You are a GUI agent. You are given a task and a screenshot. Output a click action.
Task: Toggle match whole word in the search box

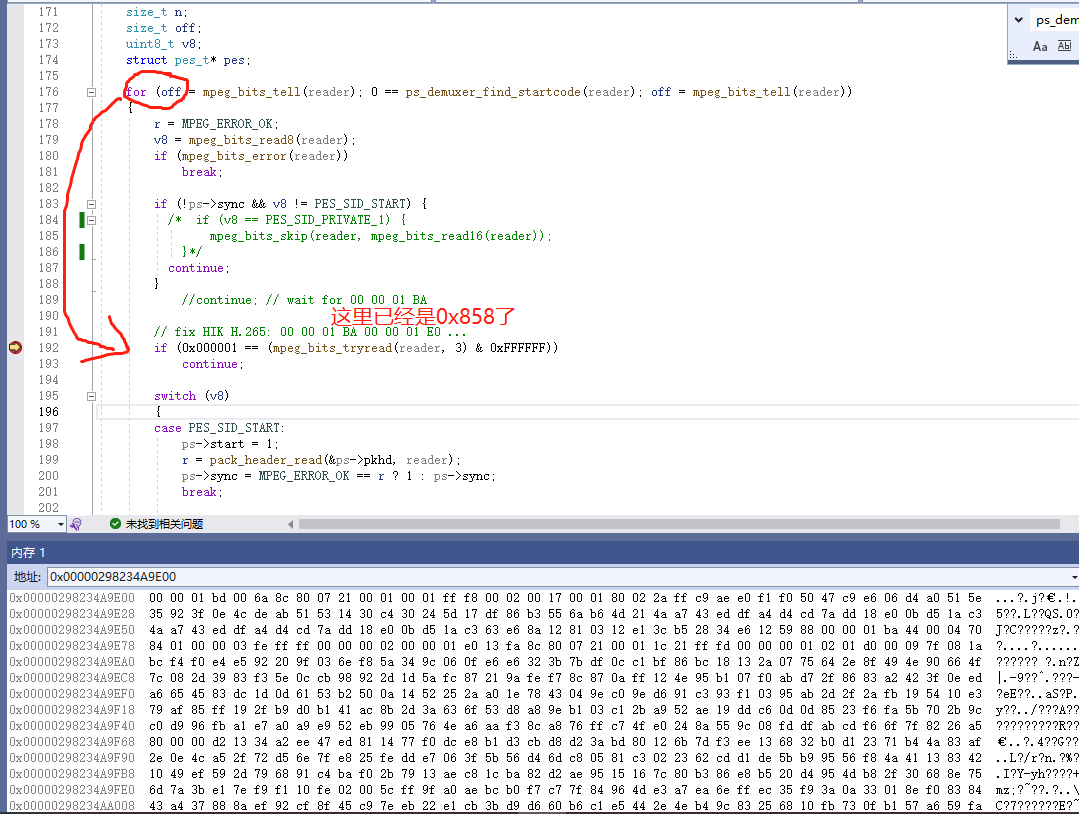1064,45
